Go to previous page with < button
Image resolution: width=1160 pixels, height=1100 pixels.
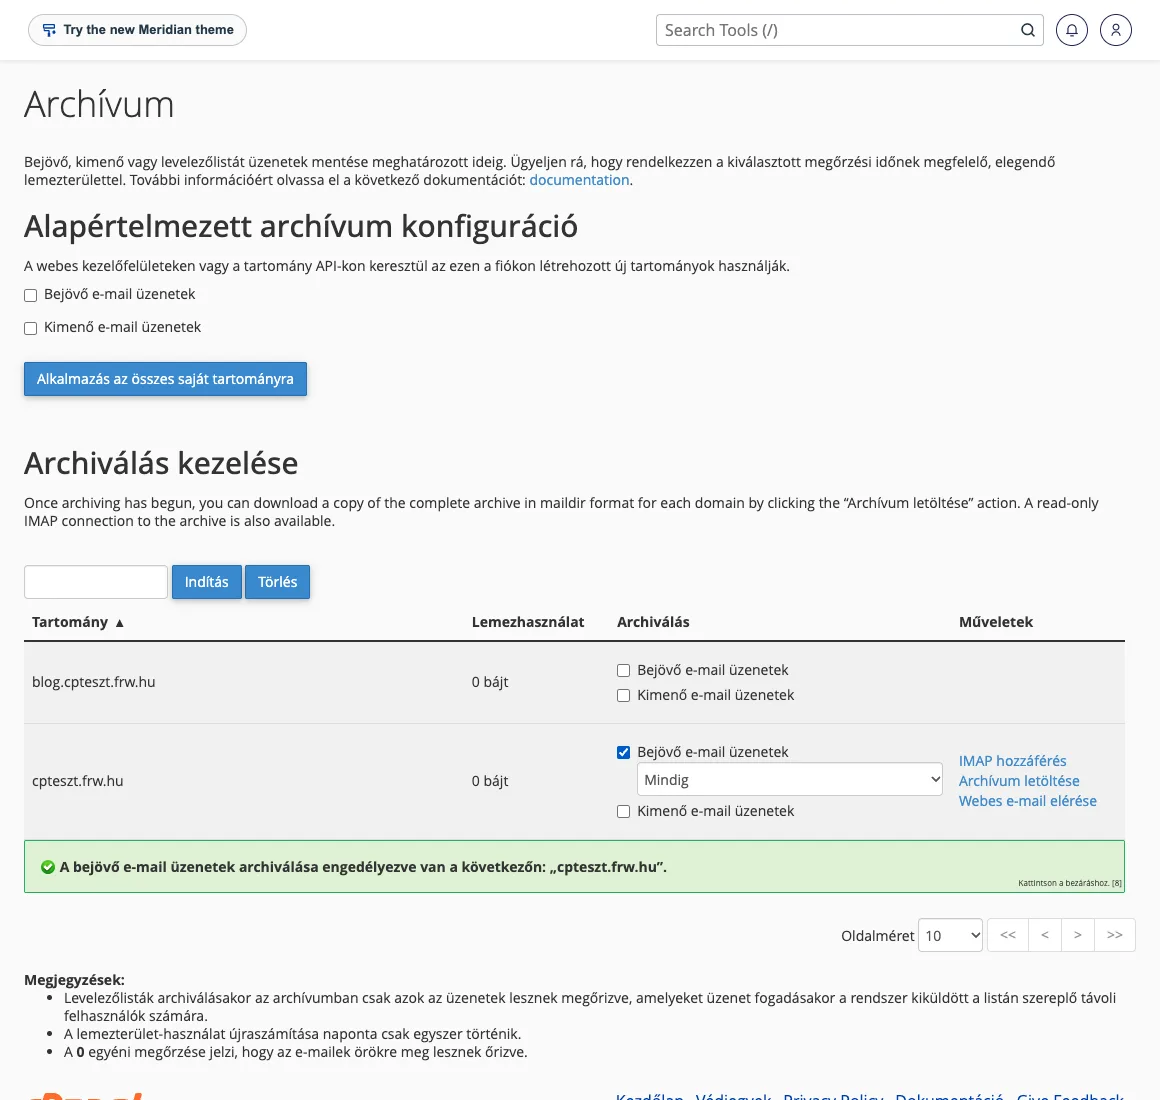tap(1045, 935)
